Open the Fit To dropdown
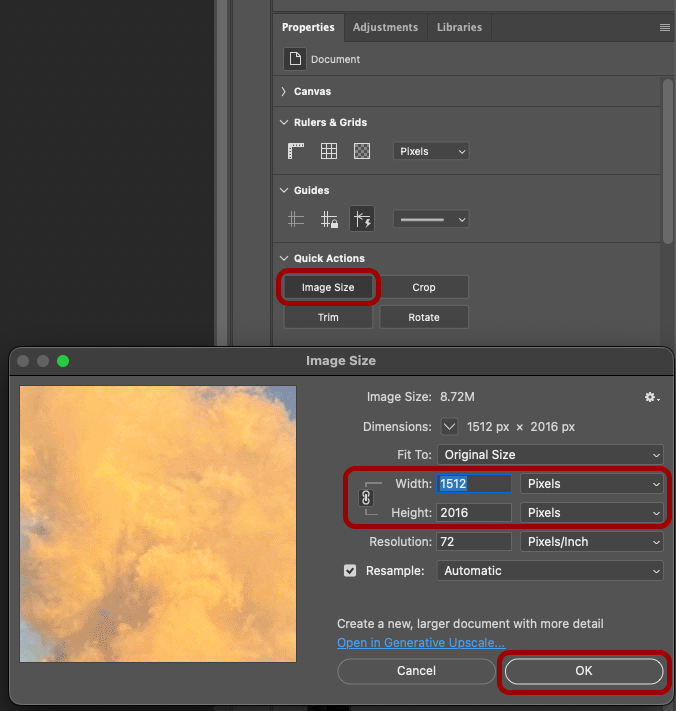Image resolution: width=676 pixels, height=711 pixels. click(x=550, y=455)
